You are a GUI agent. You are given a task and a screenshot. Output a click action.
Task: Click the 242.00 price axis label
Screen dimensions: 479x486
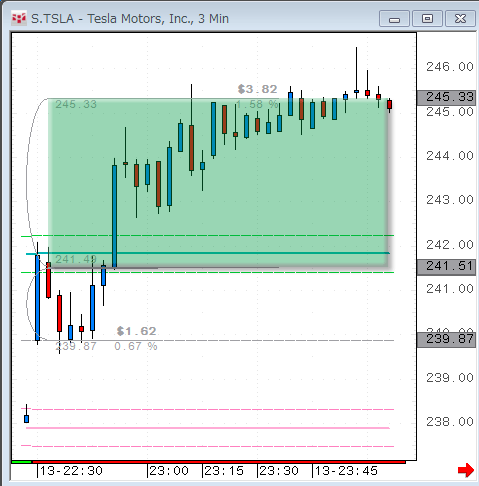[450, 245]
